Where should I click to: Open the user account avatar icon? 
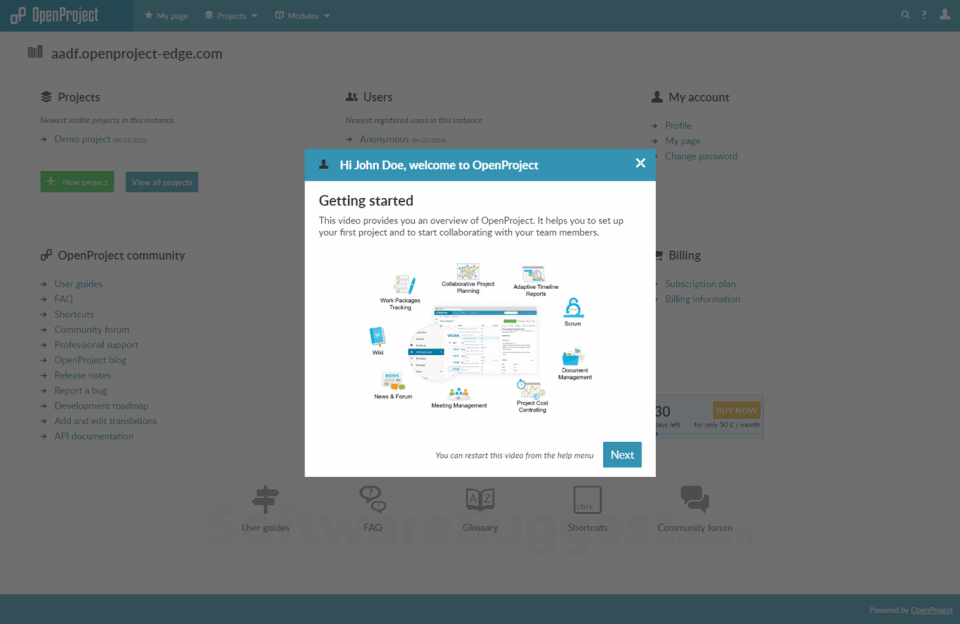[943, 15]
